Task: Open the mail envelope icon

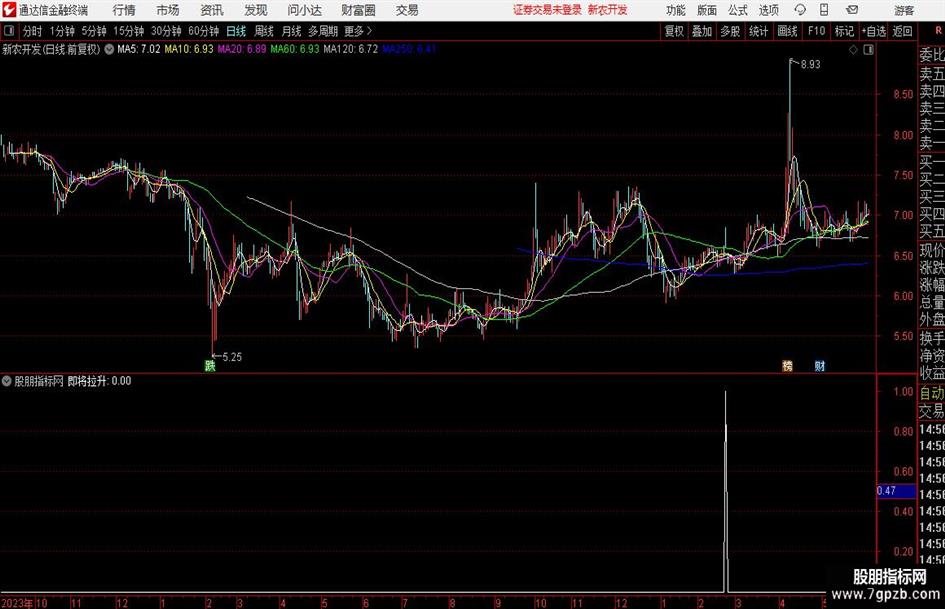Action: [x=852, y=10]
